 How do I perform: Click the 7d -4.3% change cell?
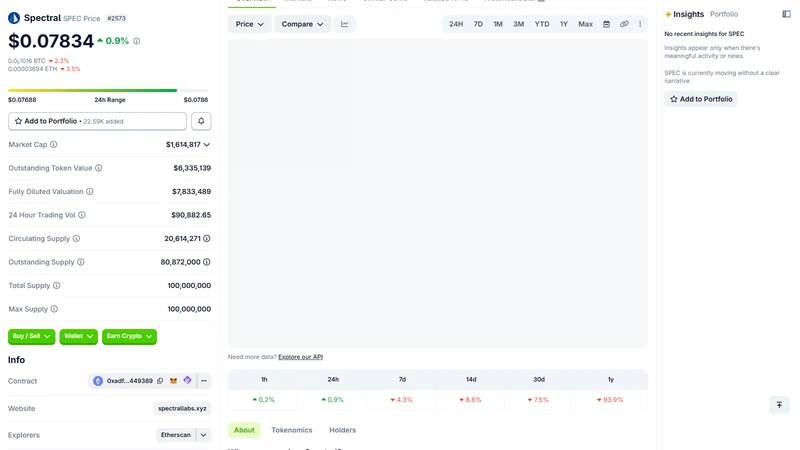(x=402, y=399)
